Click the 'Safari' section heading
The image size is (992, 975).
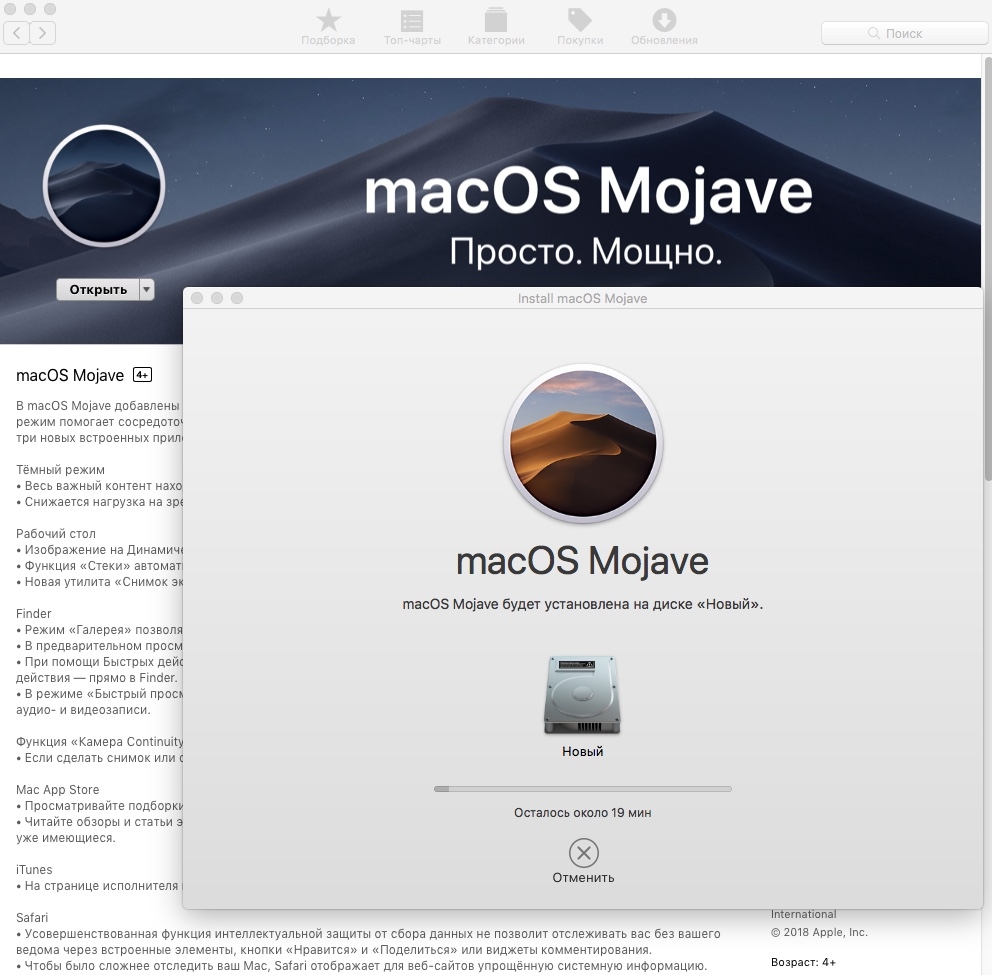[32, 917]
